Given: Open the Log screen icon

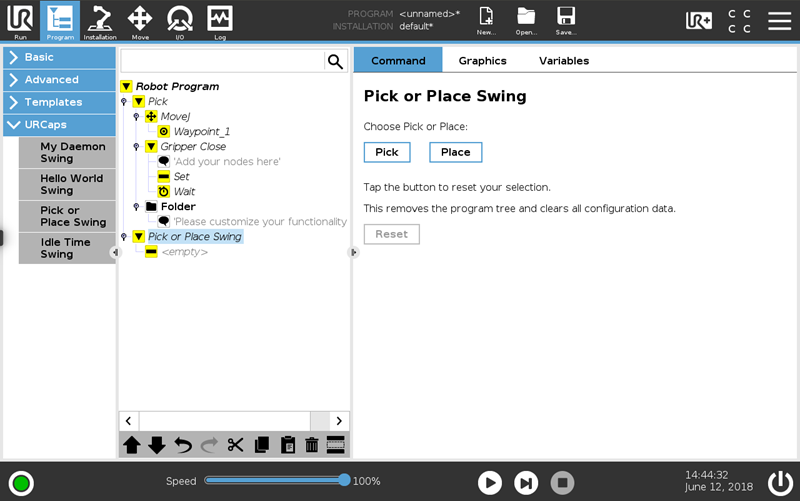Looking at the screenshot, I should 220,21.
